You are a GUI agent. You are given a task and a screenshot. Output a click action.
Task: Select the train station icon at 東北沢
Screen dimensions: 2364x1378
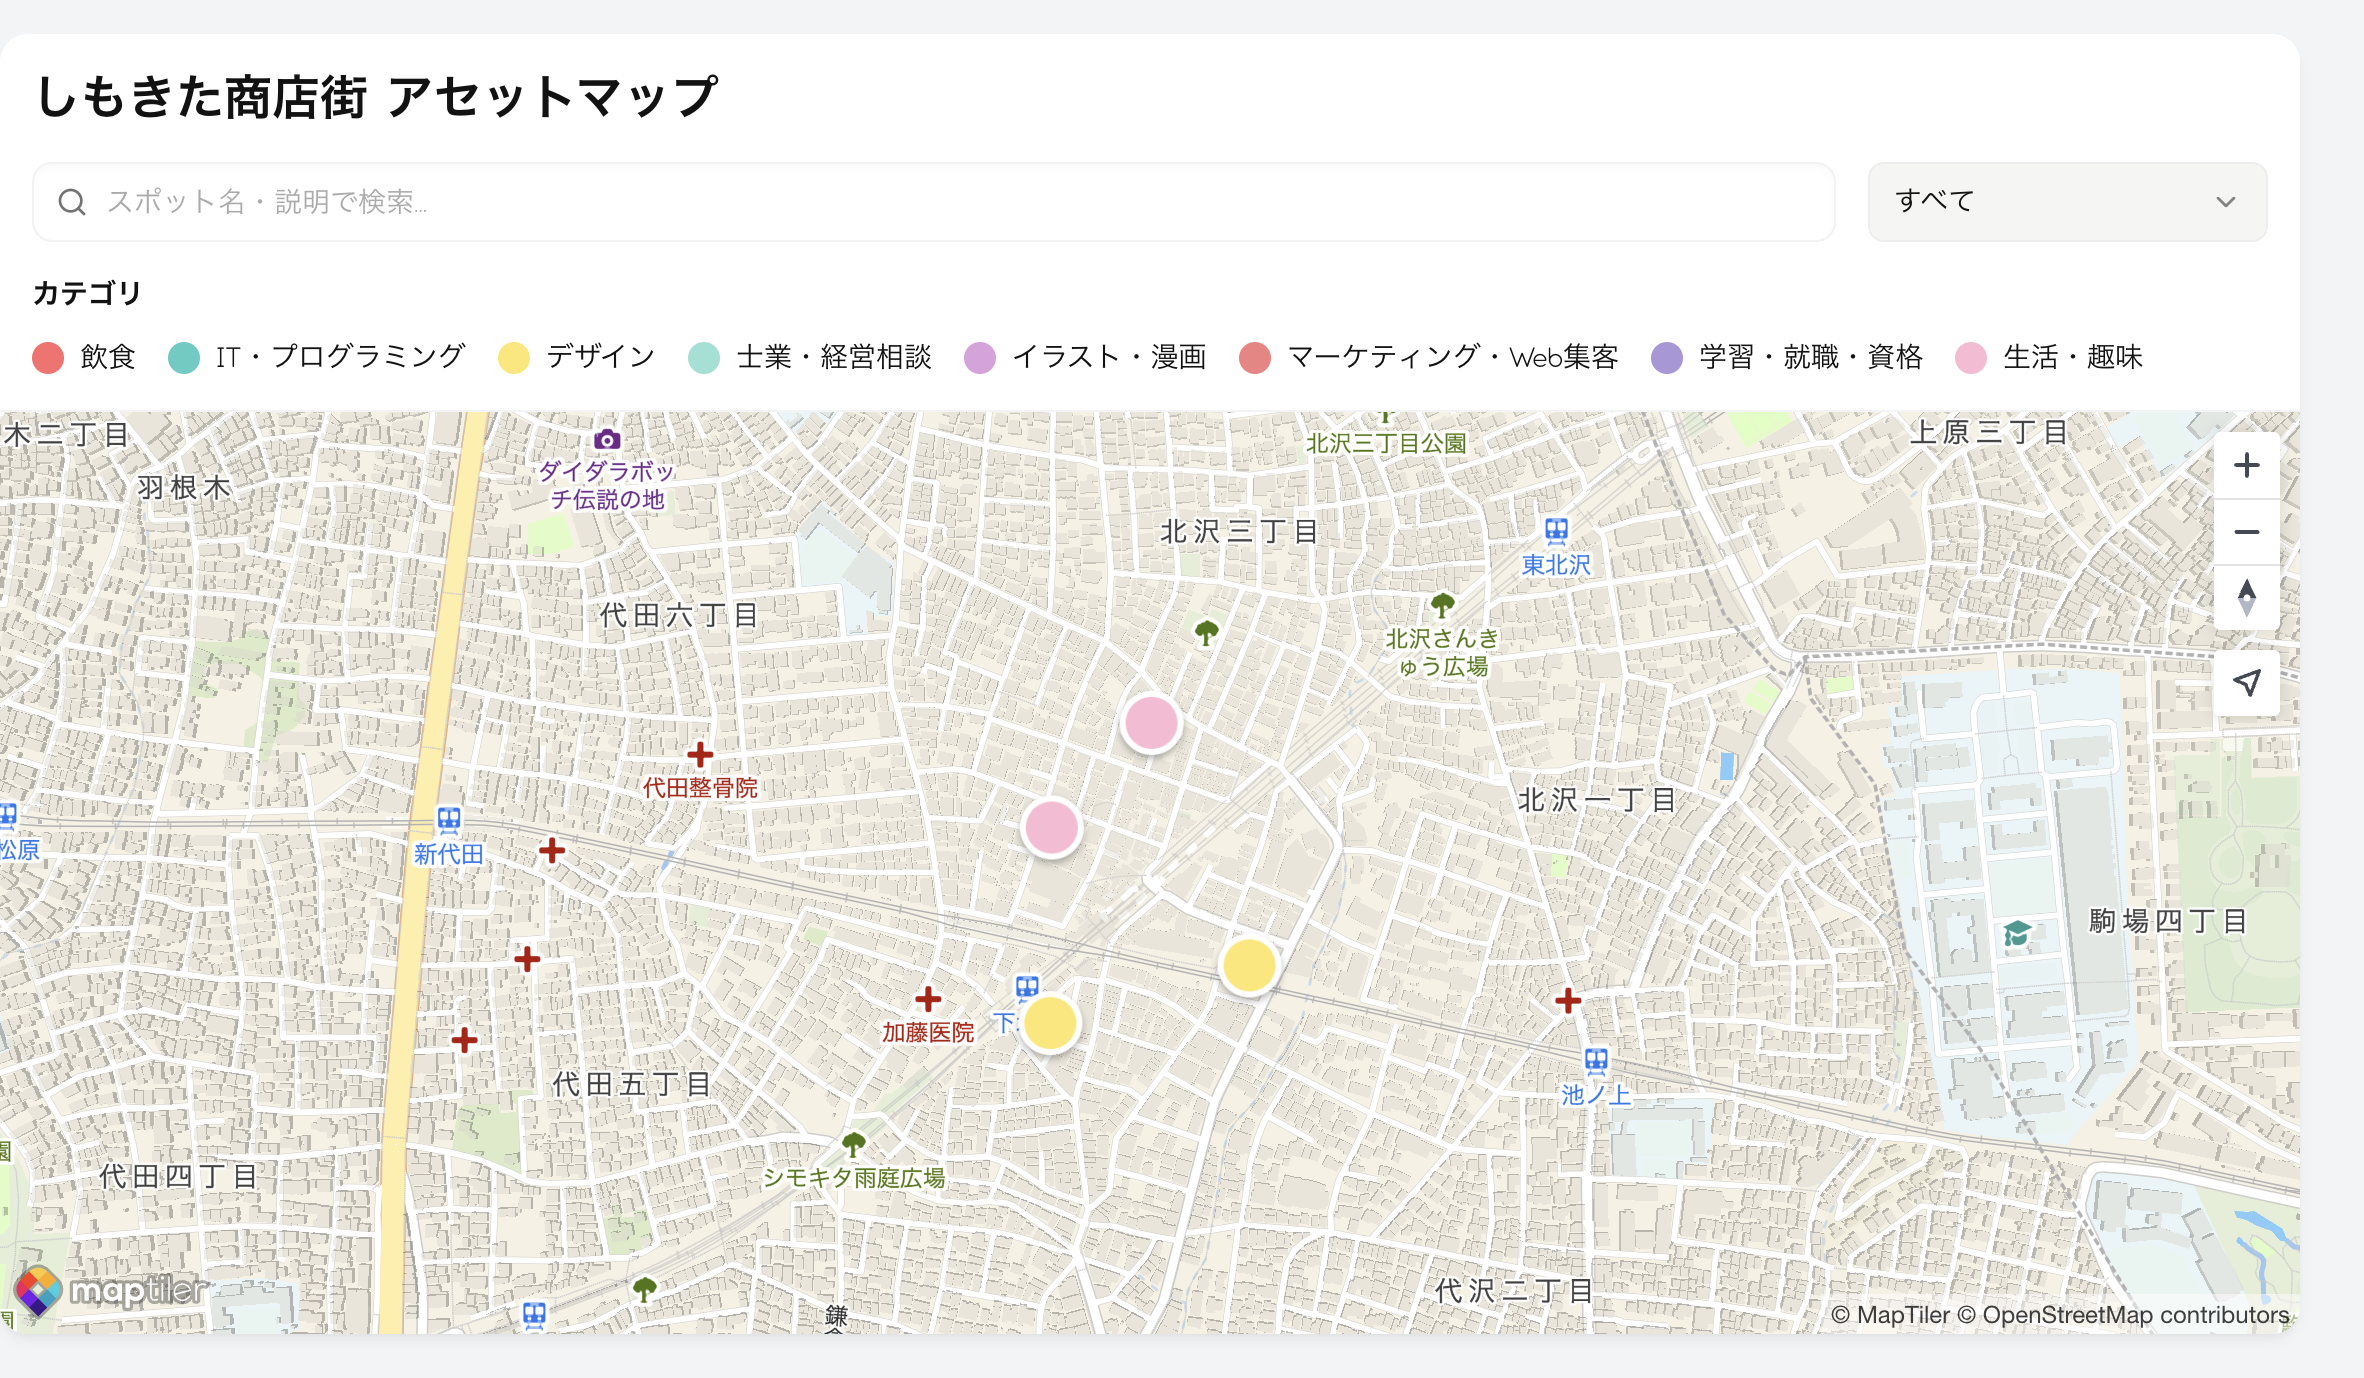(1554, 531)
